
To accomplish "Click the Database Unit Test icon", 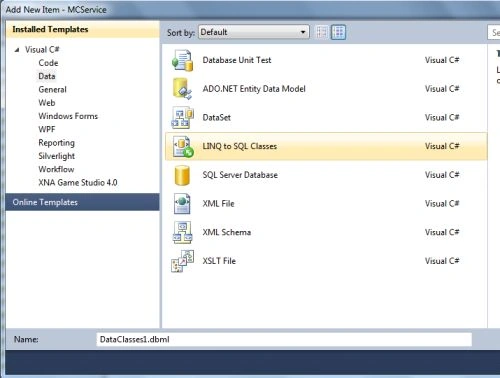I will [x=182, y=60].
